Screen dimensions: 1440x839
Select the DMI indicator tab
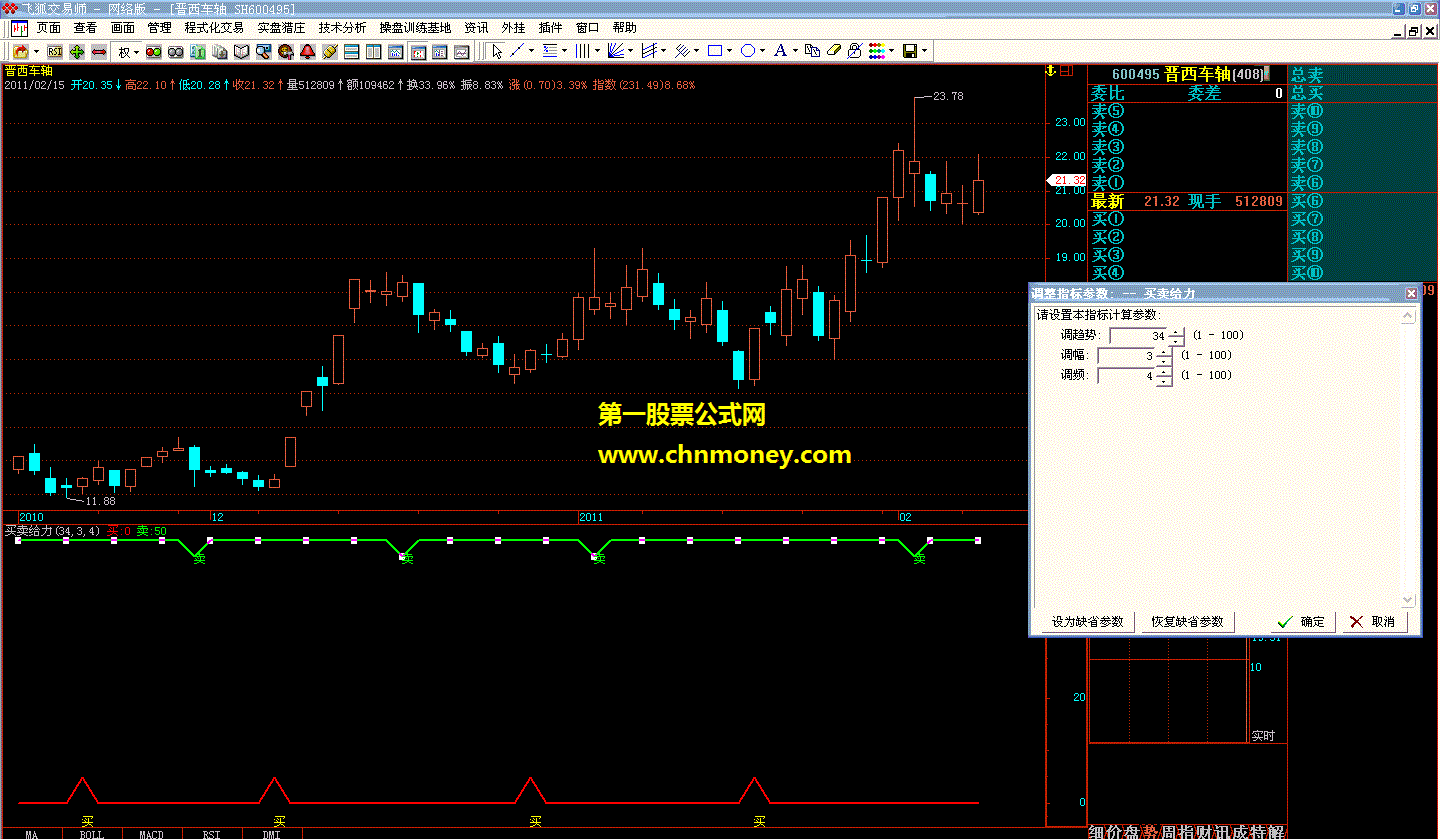[x=271, y=834]
